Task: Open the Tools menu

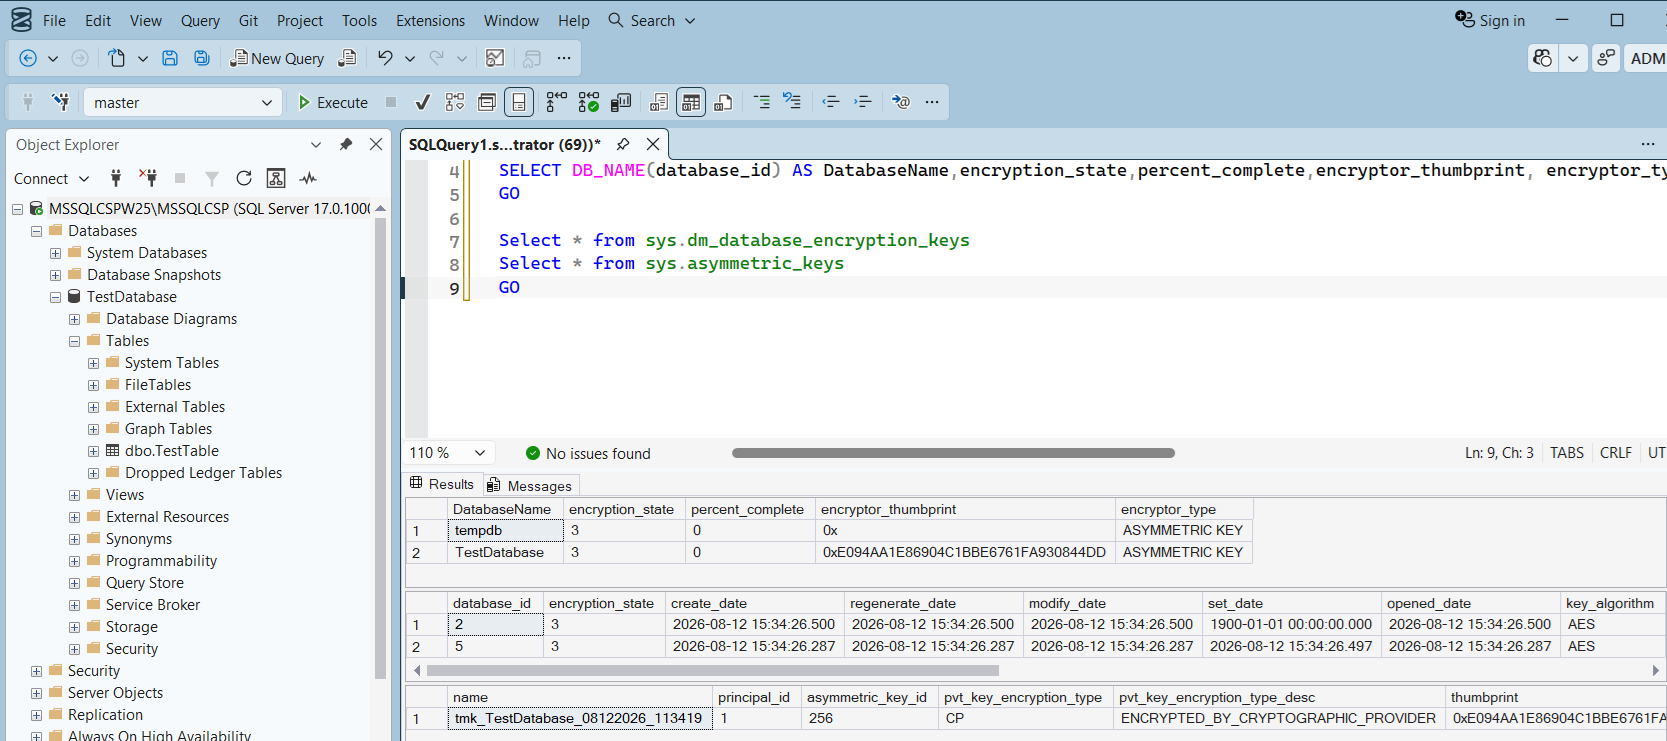Action: (359, 20)
